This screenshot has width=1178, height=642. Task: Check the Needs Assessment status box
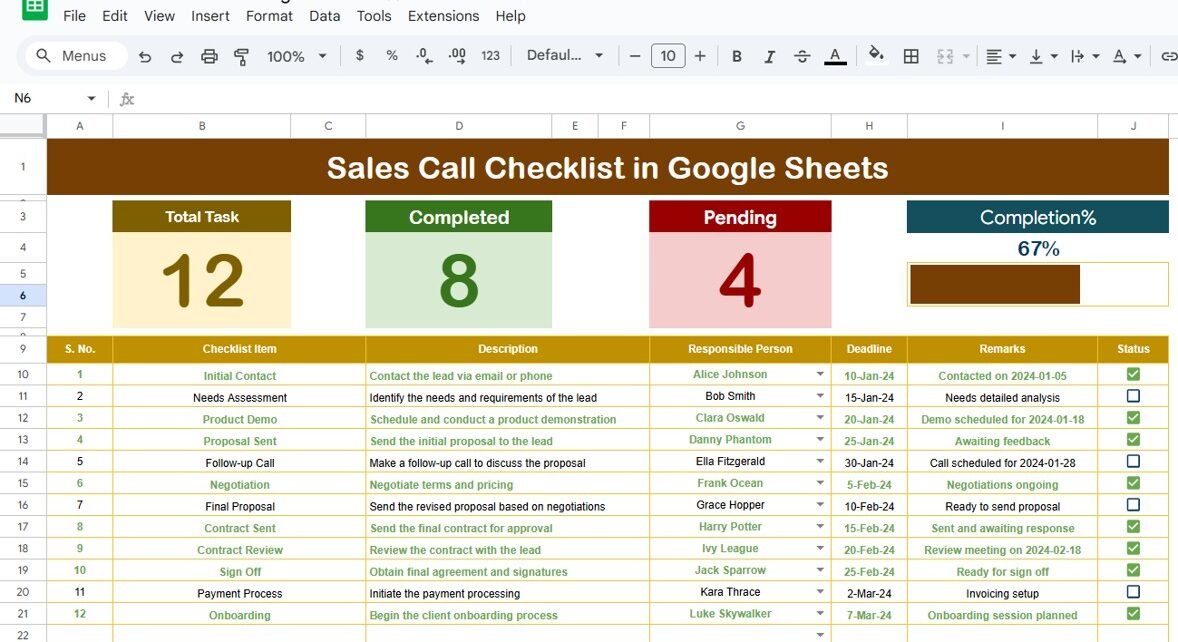tap(1133, 396)
